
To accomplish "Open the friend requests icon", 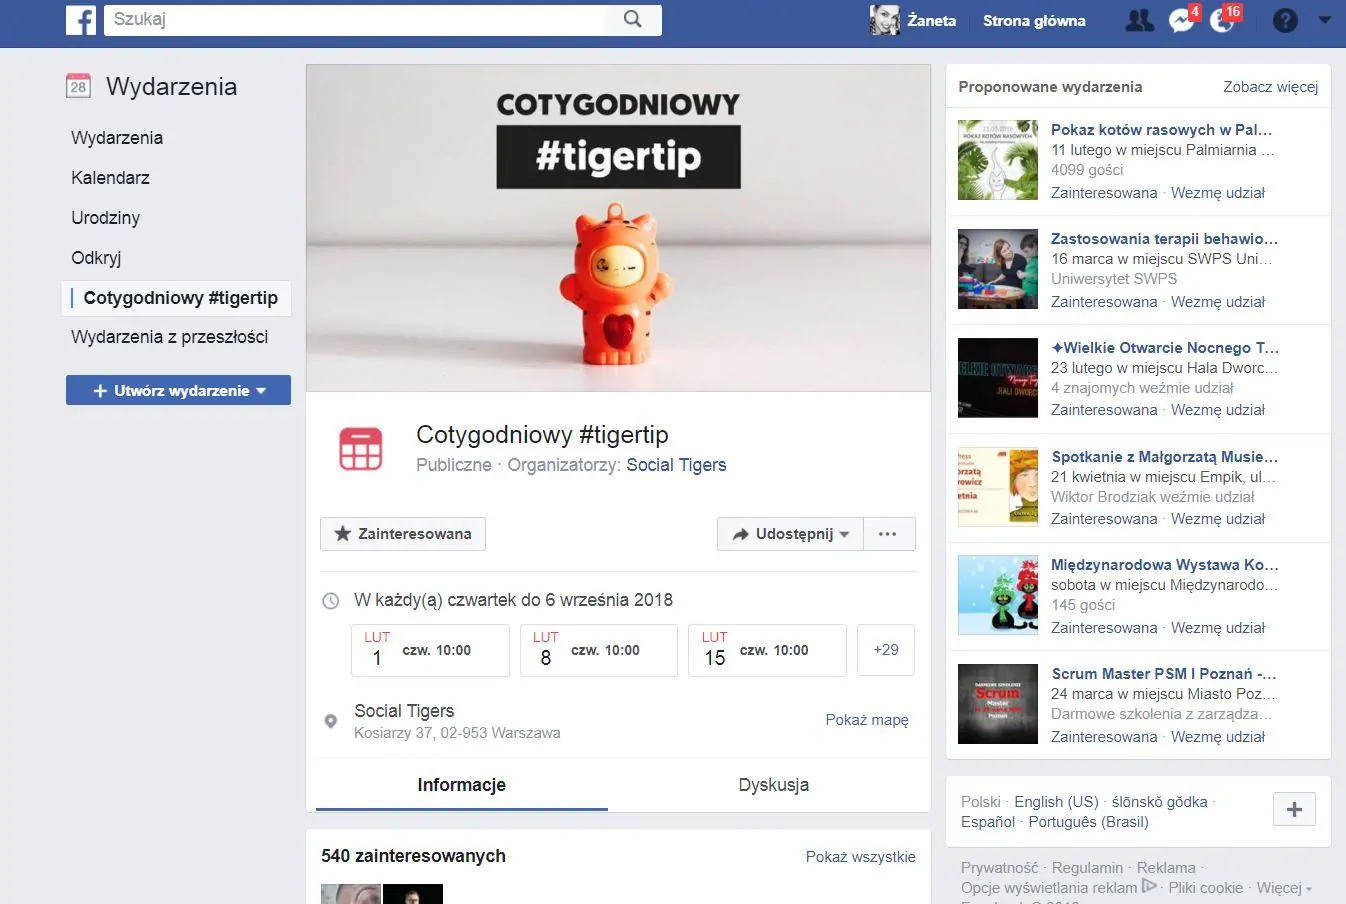I will click(1139, 20).
